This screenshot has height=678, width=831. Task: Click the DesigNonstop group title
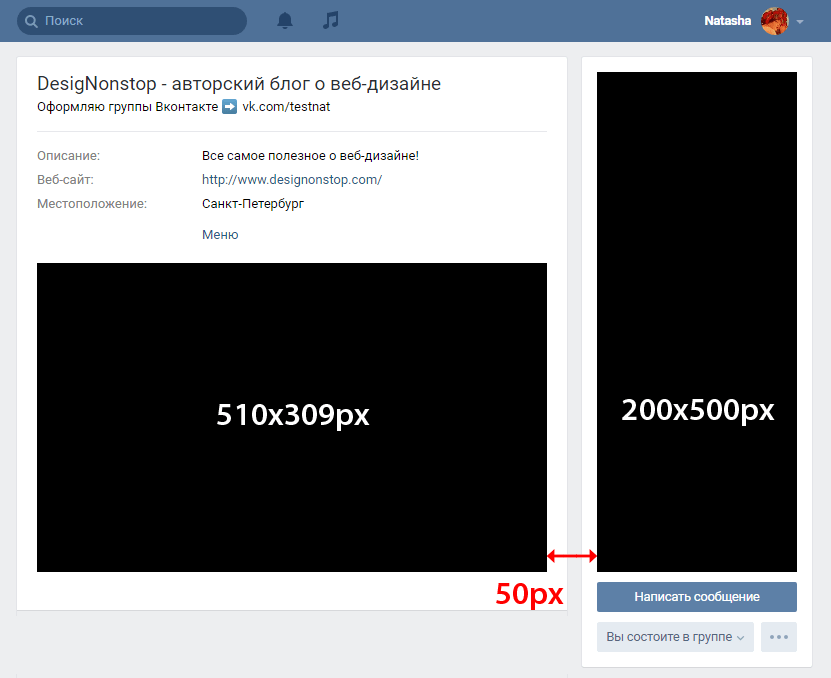[239, 84]
